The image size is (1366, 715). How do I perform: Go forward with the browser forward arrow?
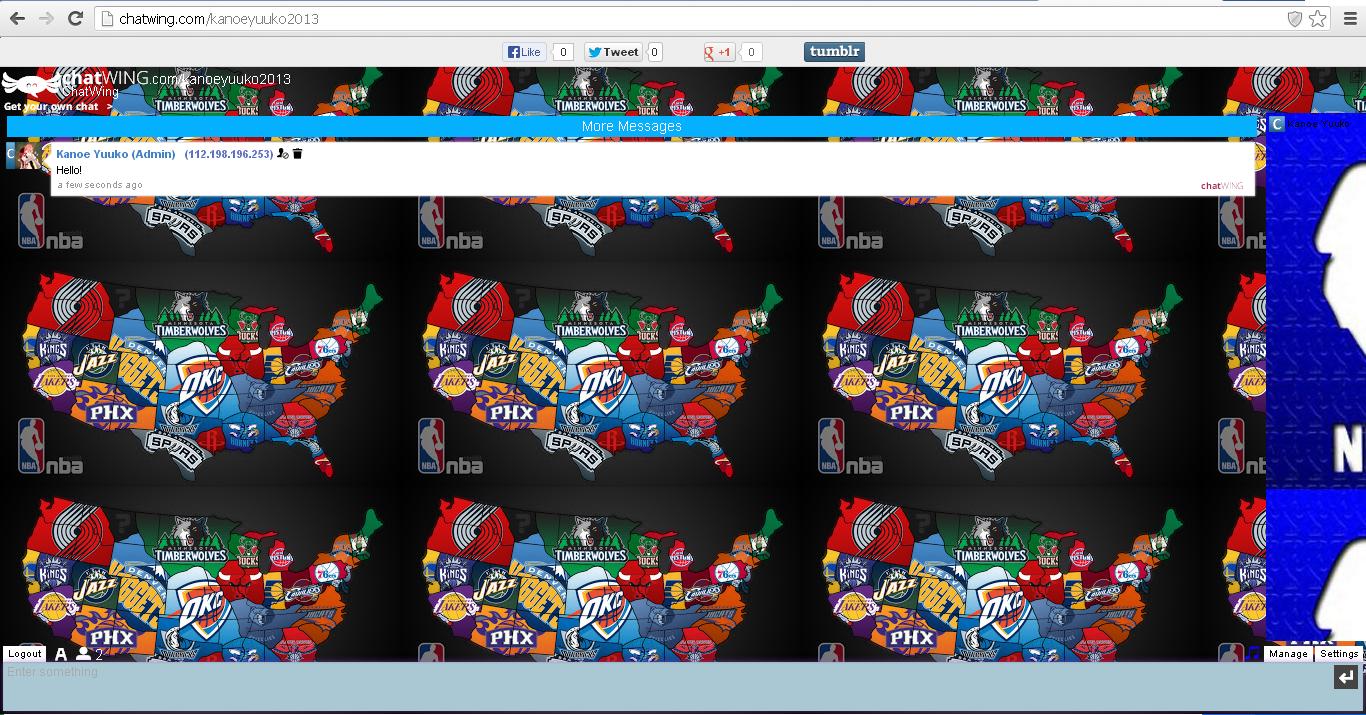click(46, 18)
